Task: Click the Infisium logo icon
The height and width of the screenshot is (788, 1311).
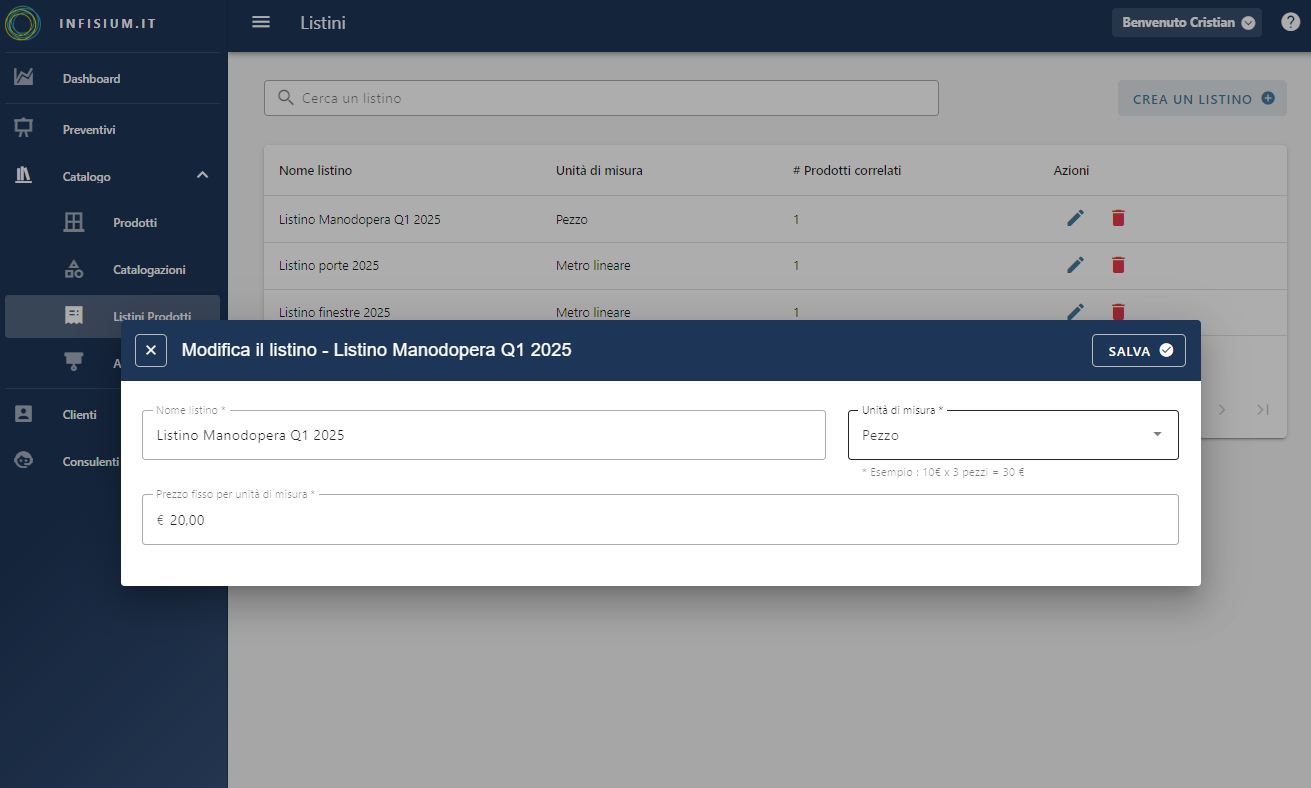Action: coord(23,23)
